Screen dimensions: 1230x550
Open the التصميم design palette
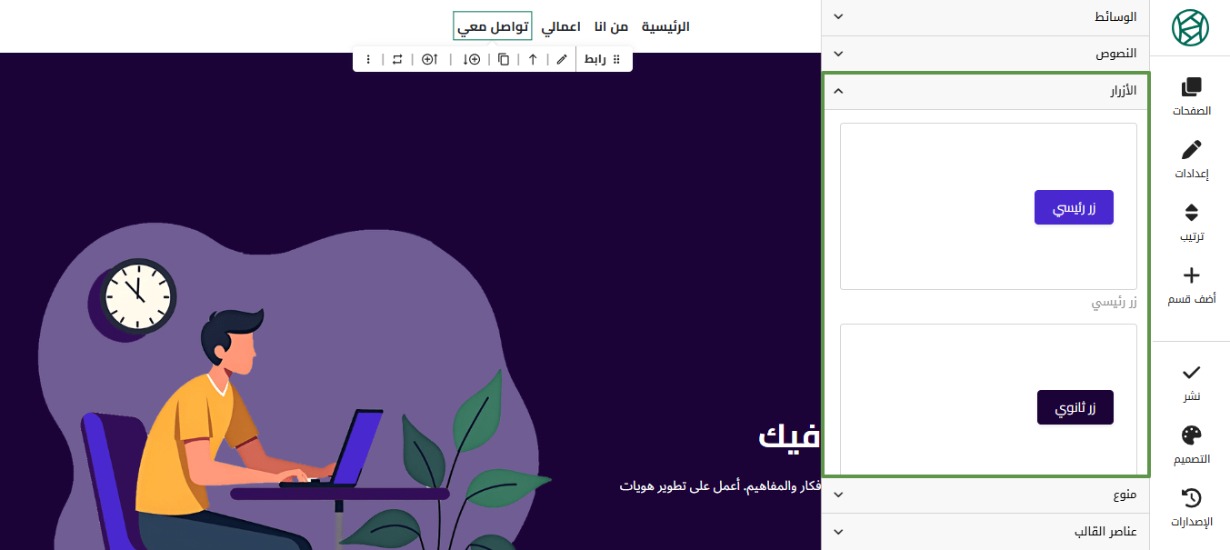click(1191, 445)
